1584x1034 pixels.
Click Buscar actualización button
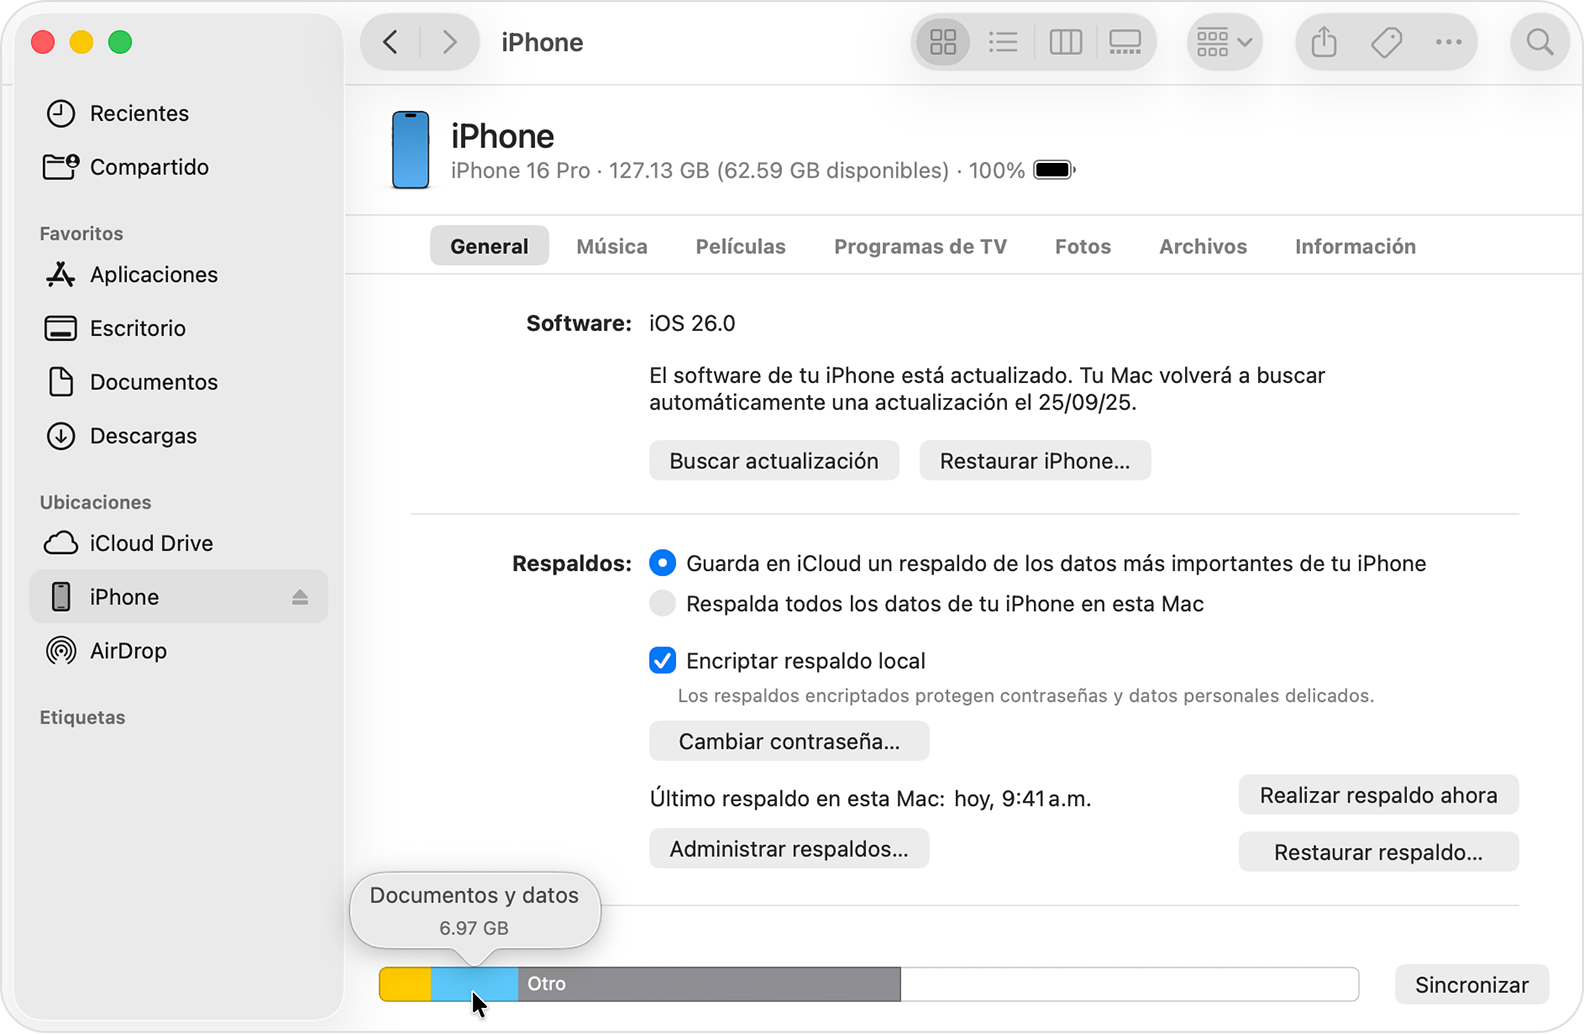point(774,461)
